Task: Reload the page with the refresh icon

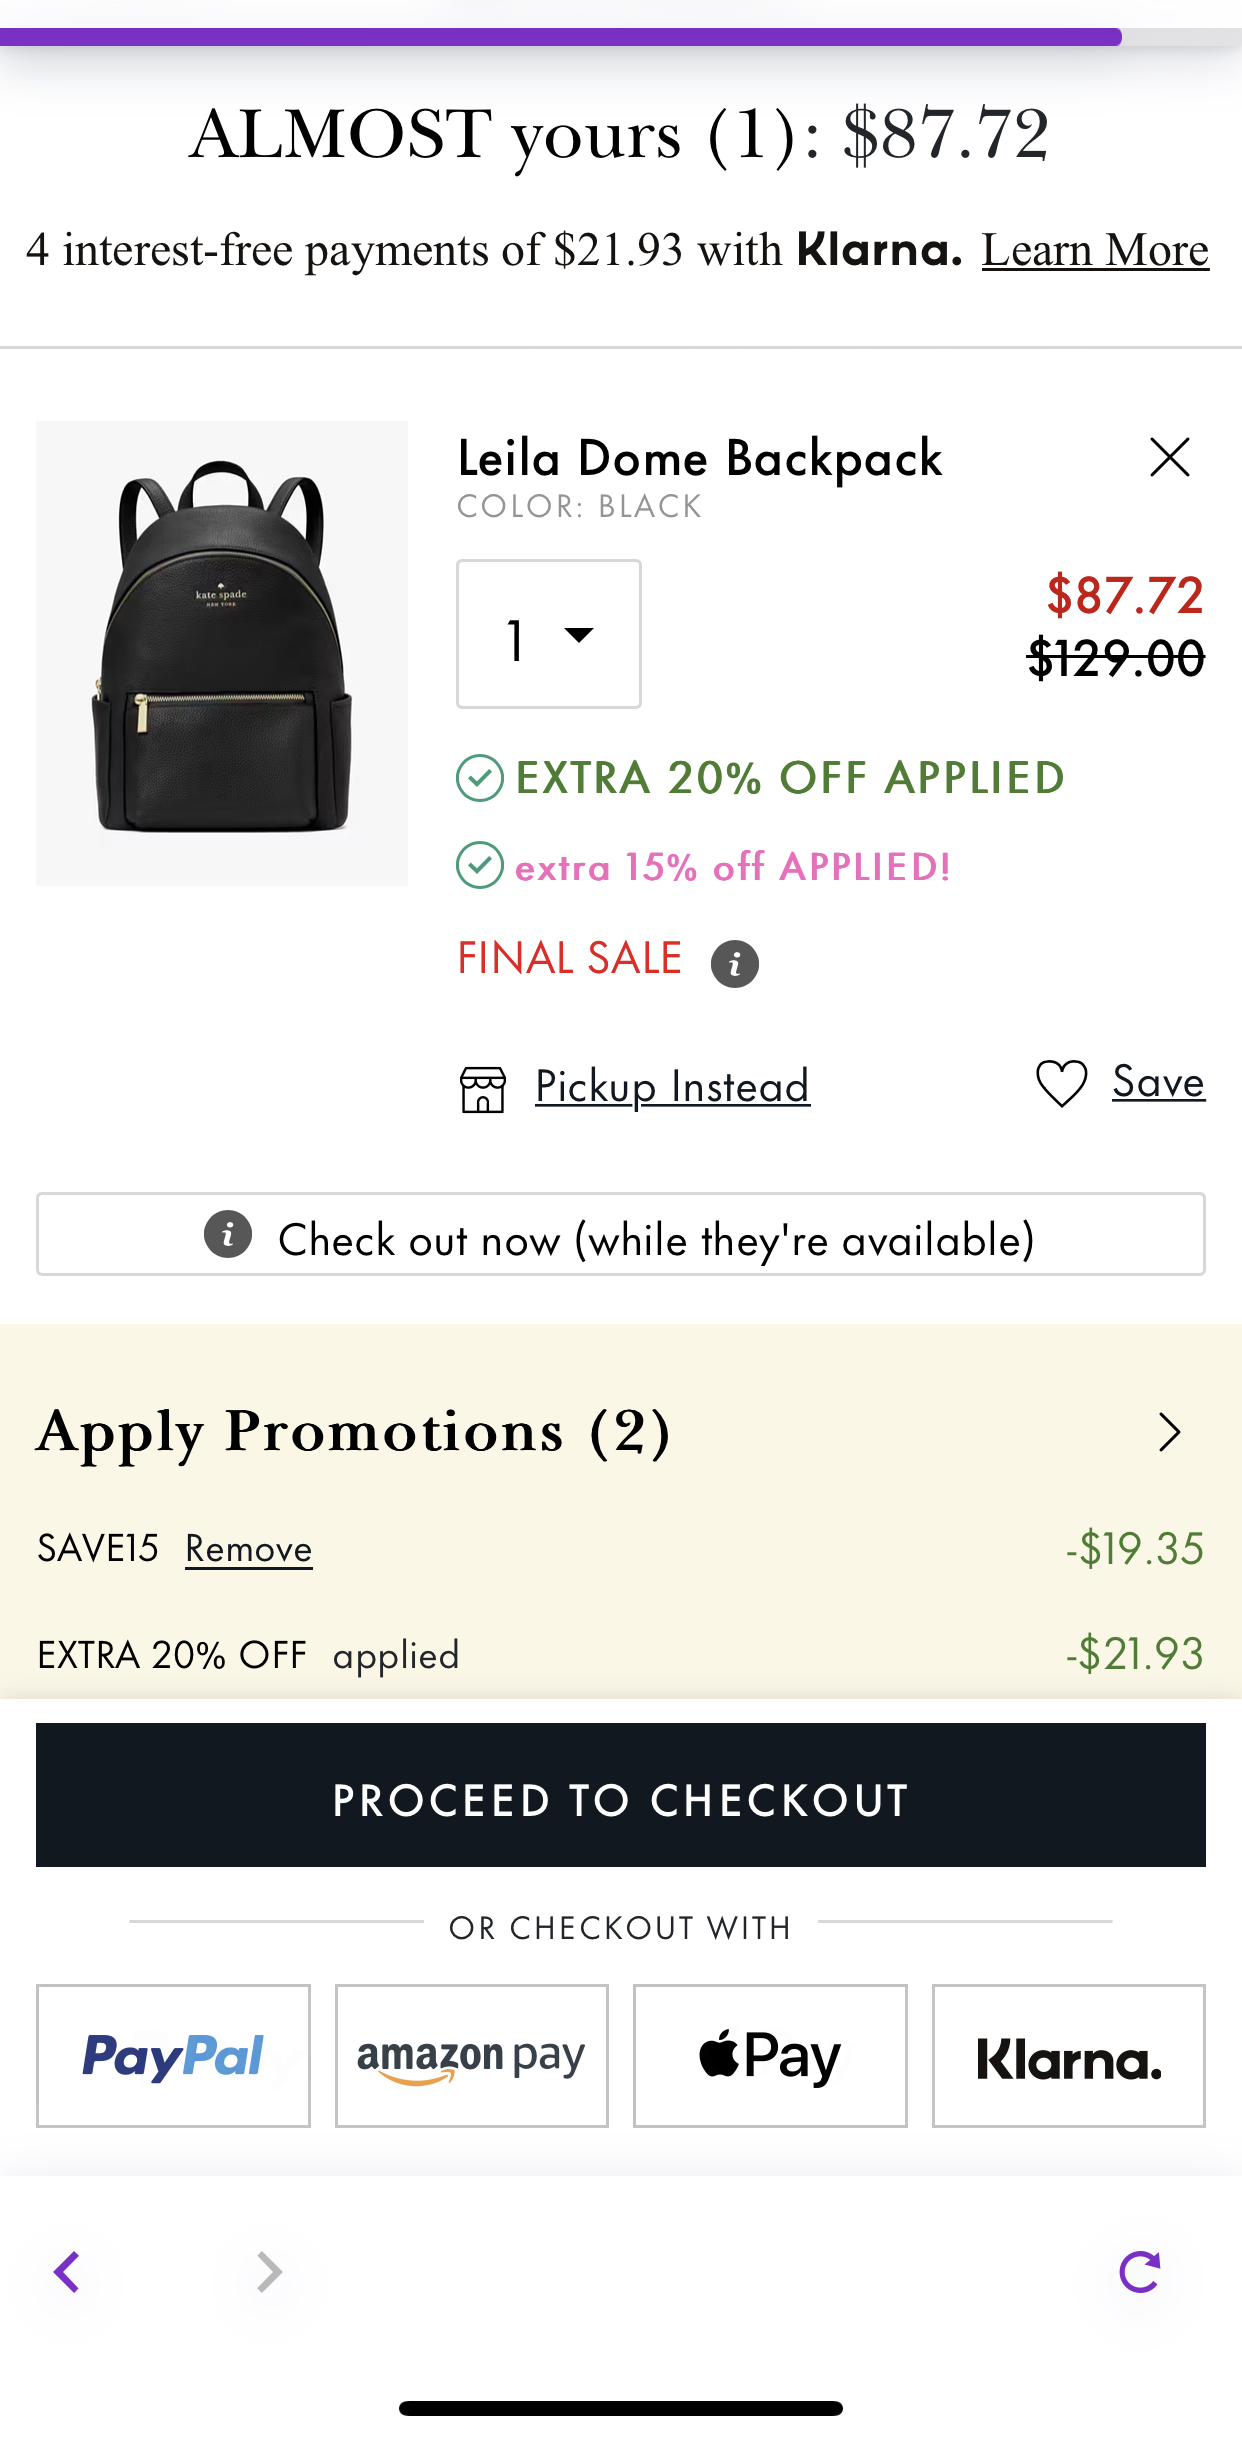Action: (1139, 2271)
